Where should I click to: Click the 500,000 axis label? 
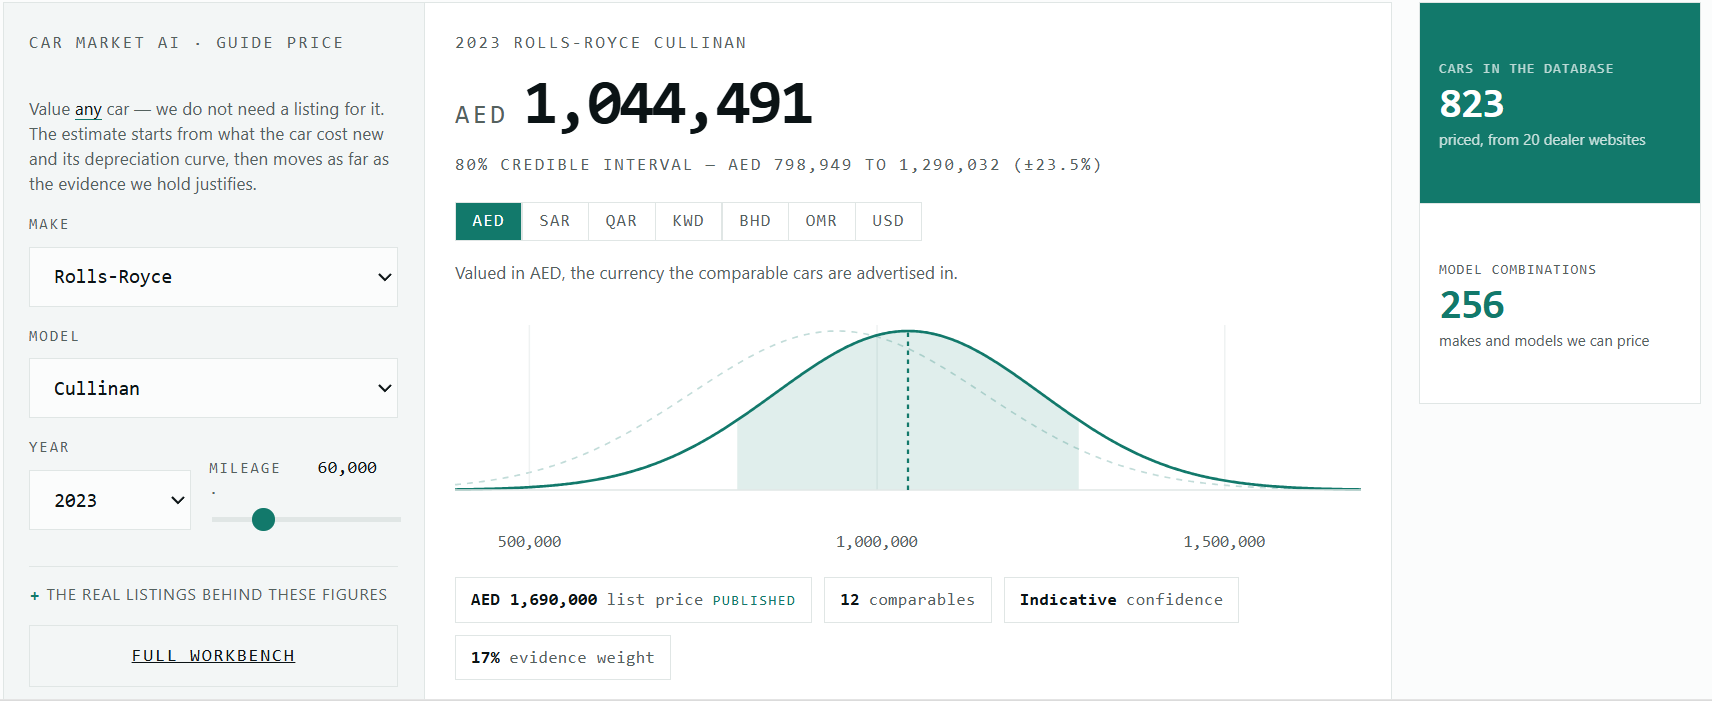pyautogui.click(x=530, y=542)
